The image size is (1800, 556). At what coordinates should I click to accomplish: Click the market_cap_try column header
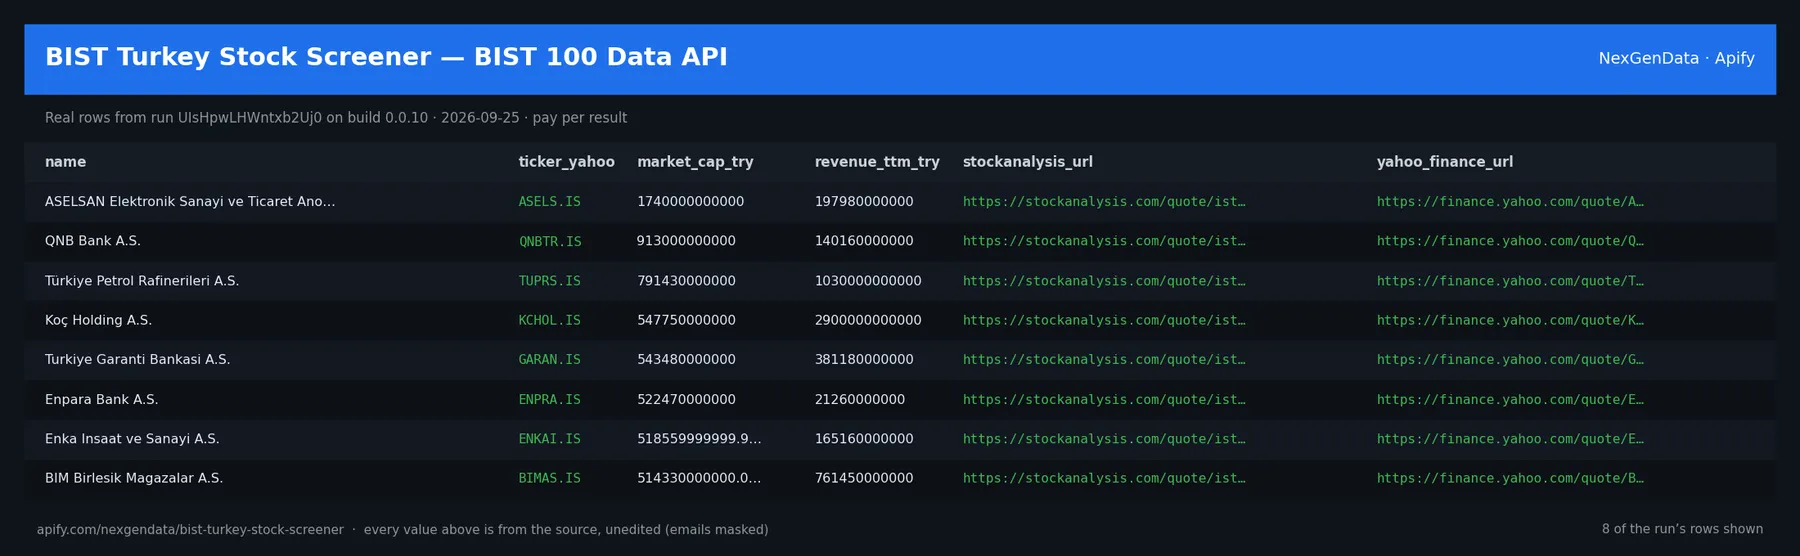pyautogui.click(x=695, y=162)
